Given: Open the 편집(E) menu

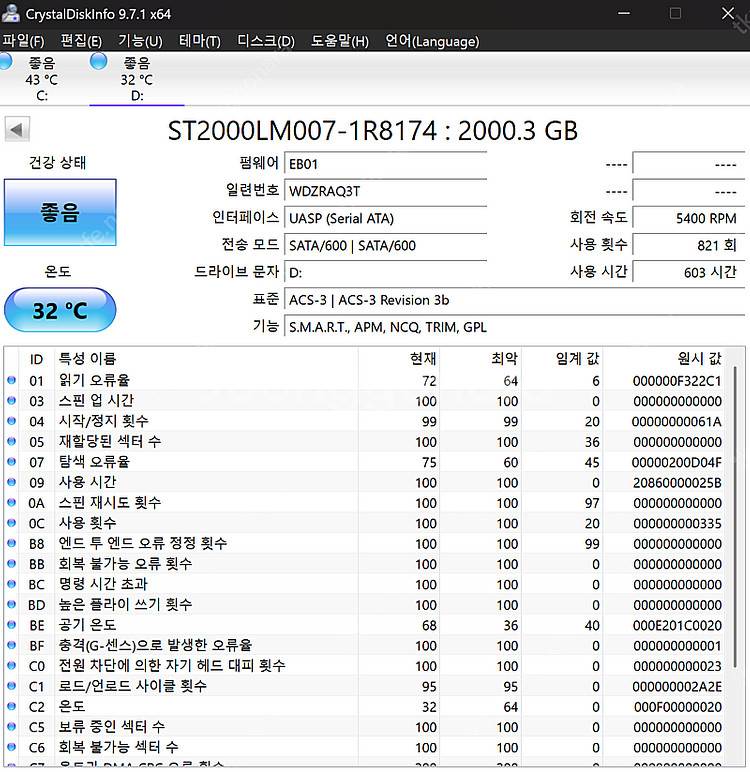Looking at the screenshot, I should pos(81,41).
